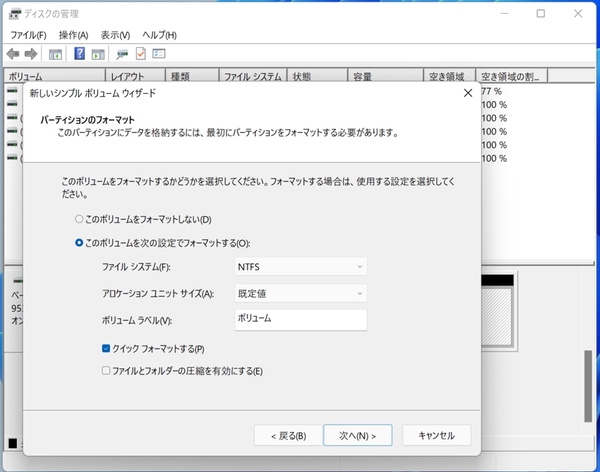Click the 空き領域の割 column header
600x472 pixels.
click(x=512, y=76)
